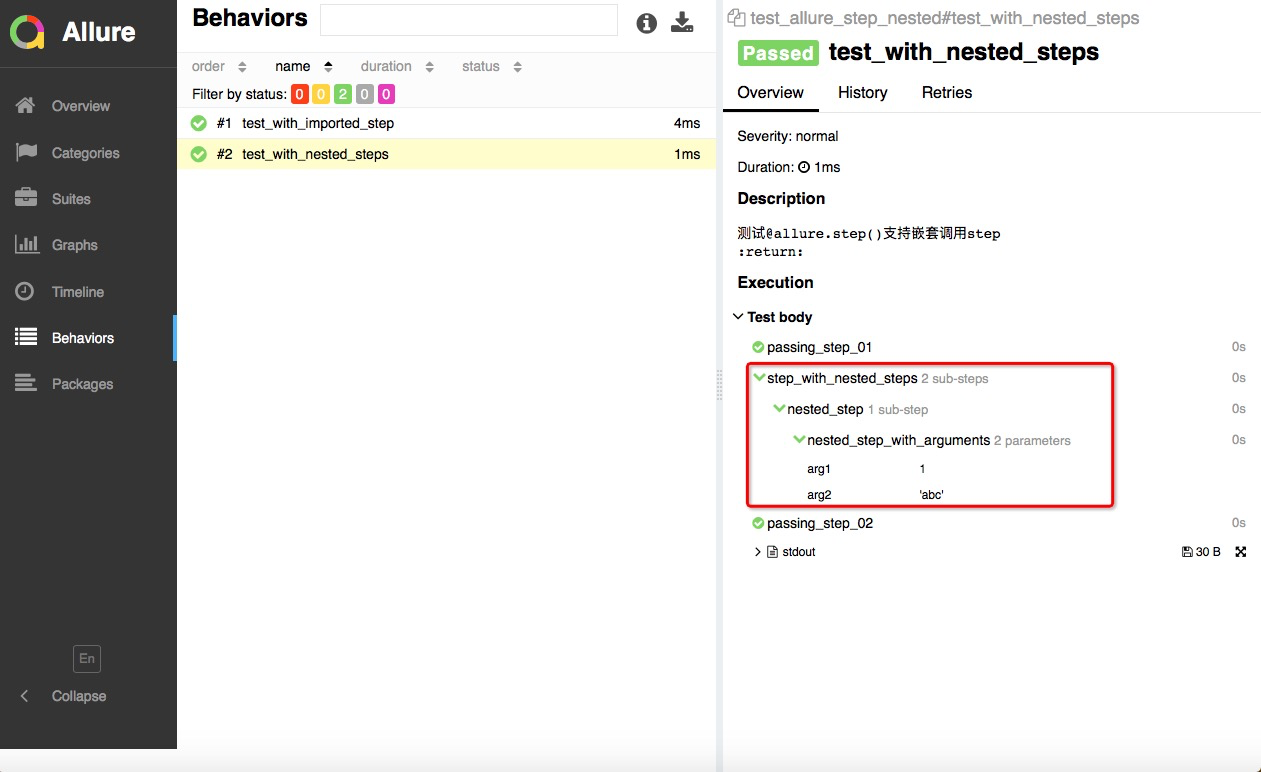Select test_with_nested_steps row
Viewport: 1261px width, 772px height.
(x=446, y=154)
